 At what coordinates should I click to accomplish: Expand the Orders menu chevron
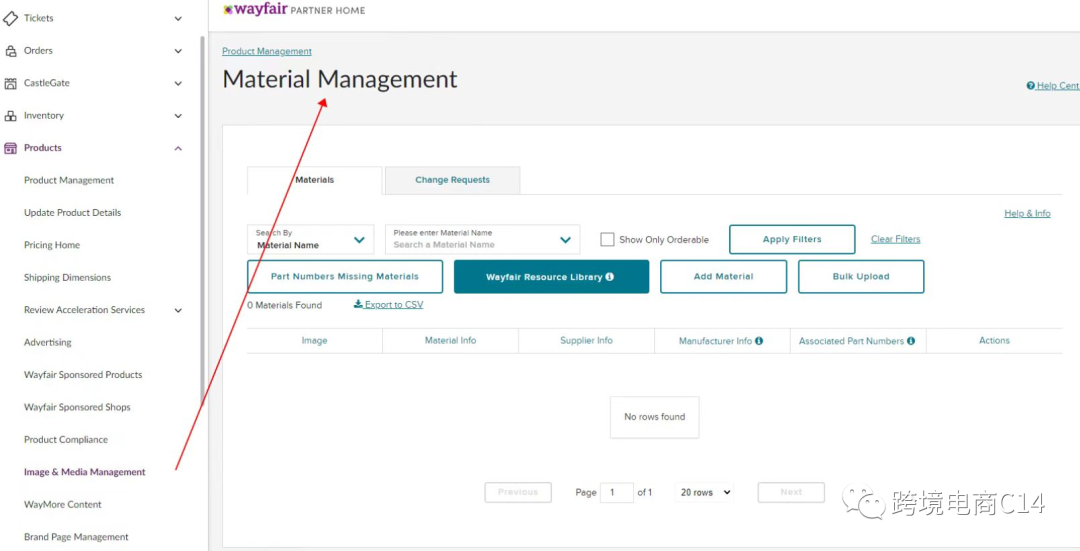point(178,51)
